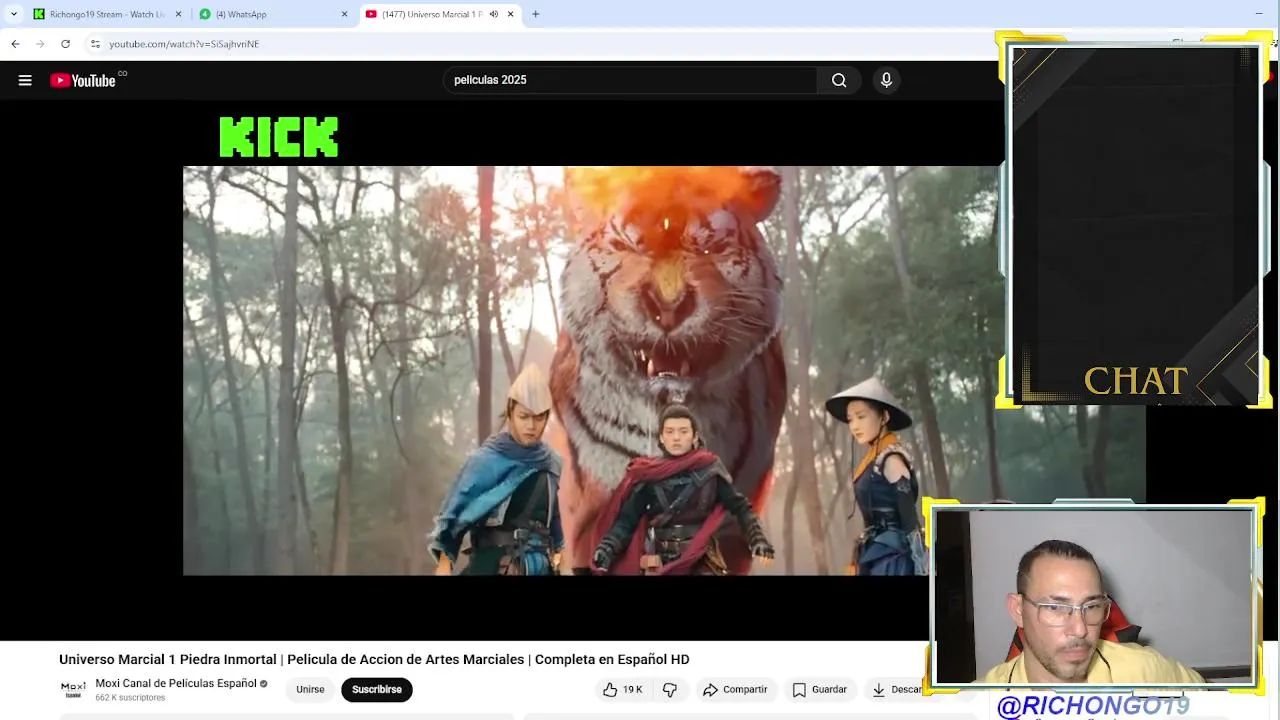Dislike the video with the thumbs-down
This screenshot has height=720, width=1280.
click(670, 689)
